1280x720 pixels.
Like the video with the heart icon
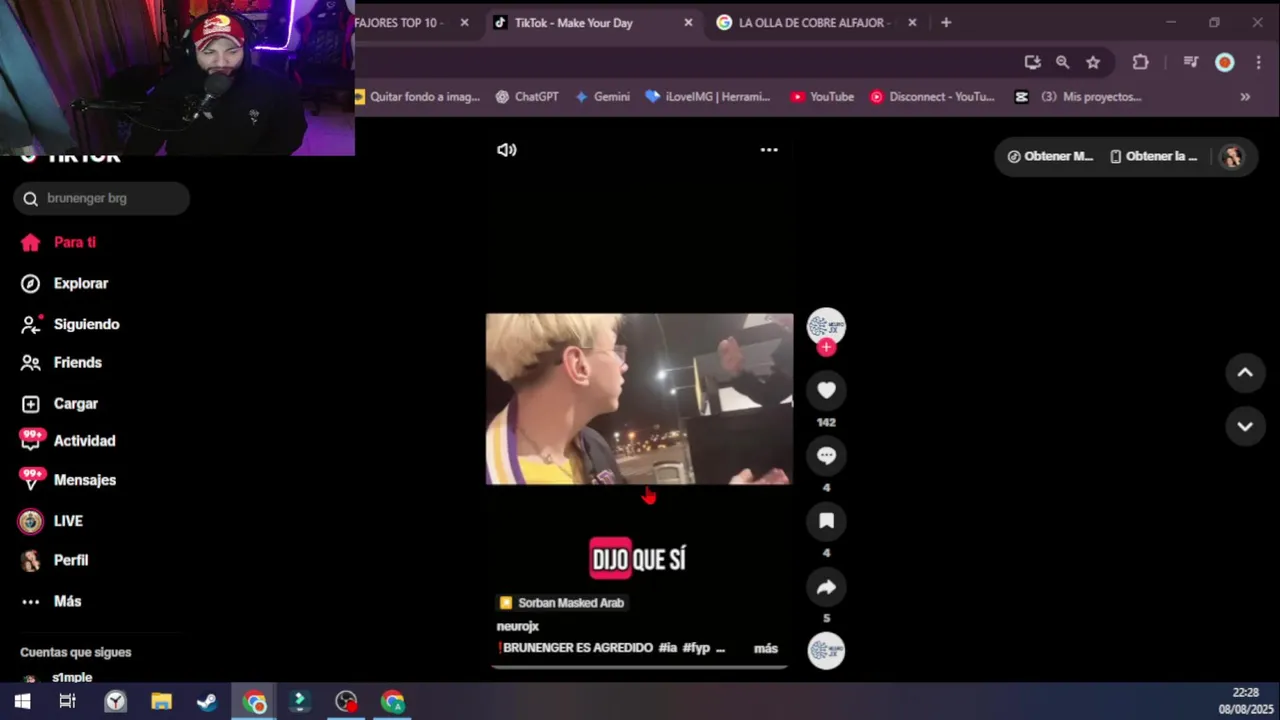click(826, 390)
